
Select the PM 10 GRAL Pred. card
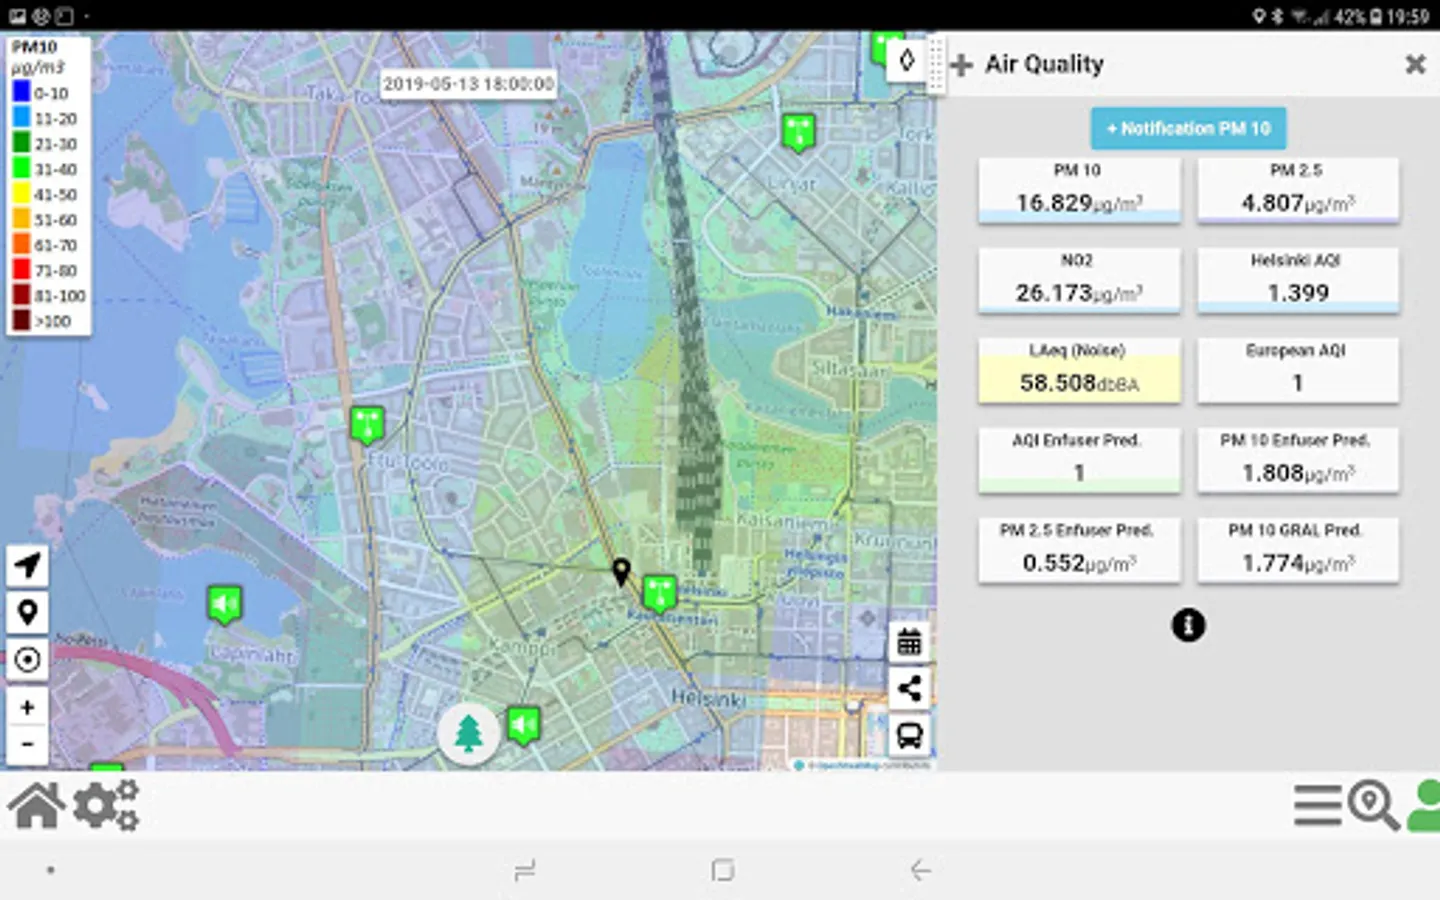coord(1298,550)
